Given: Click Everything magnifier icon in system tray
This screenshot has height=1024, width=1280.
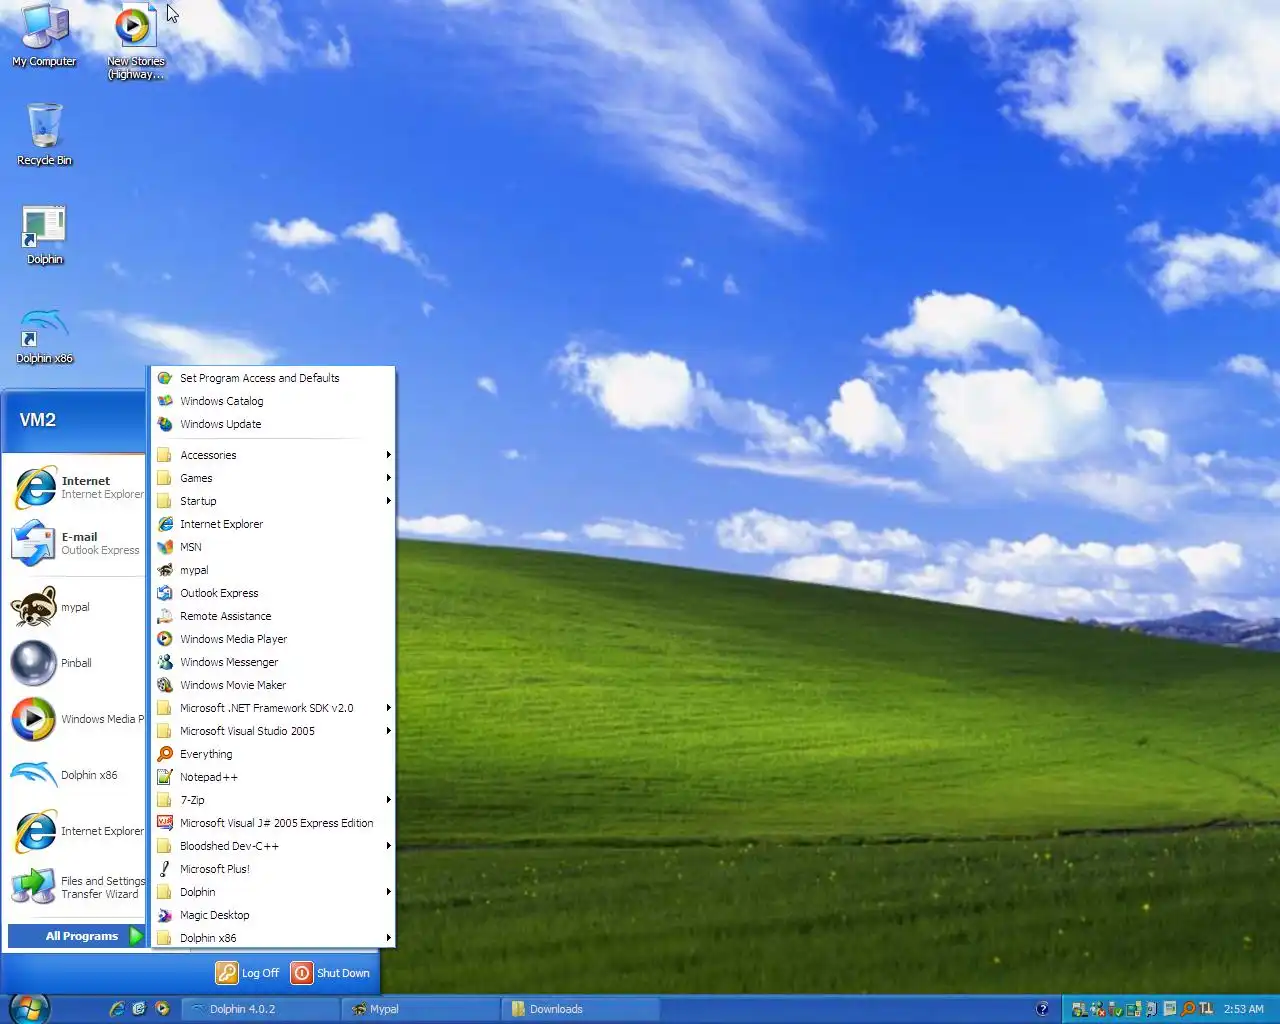Looking at the screenshot, I should [x=1188, y=1009].
